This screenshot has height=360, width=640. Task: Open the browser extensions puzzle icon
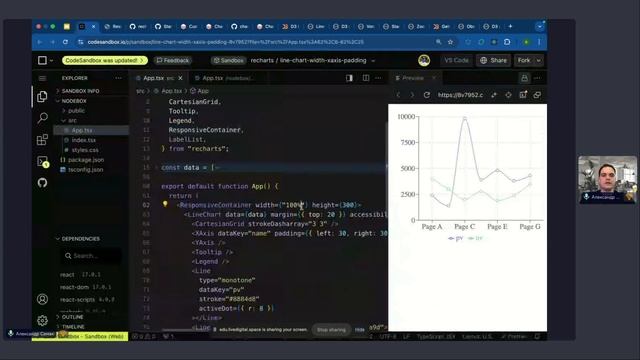tap(507, 42)
